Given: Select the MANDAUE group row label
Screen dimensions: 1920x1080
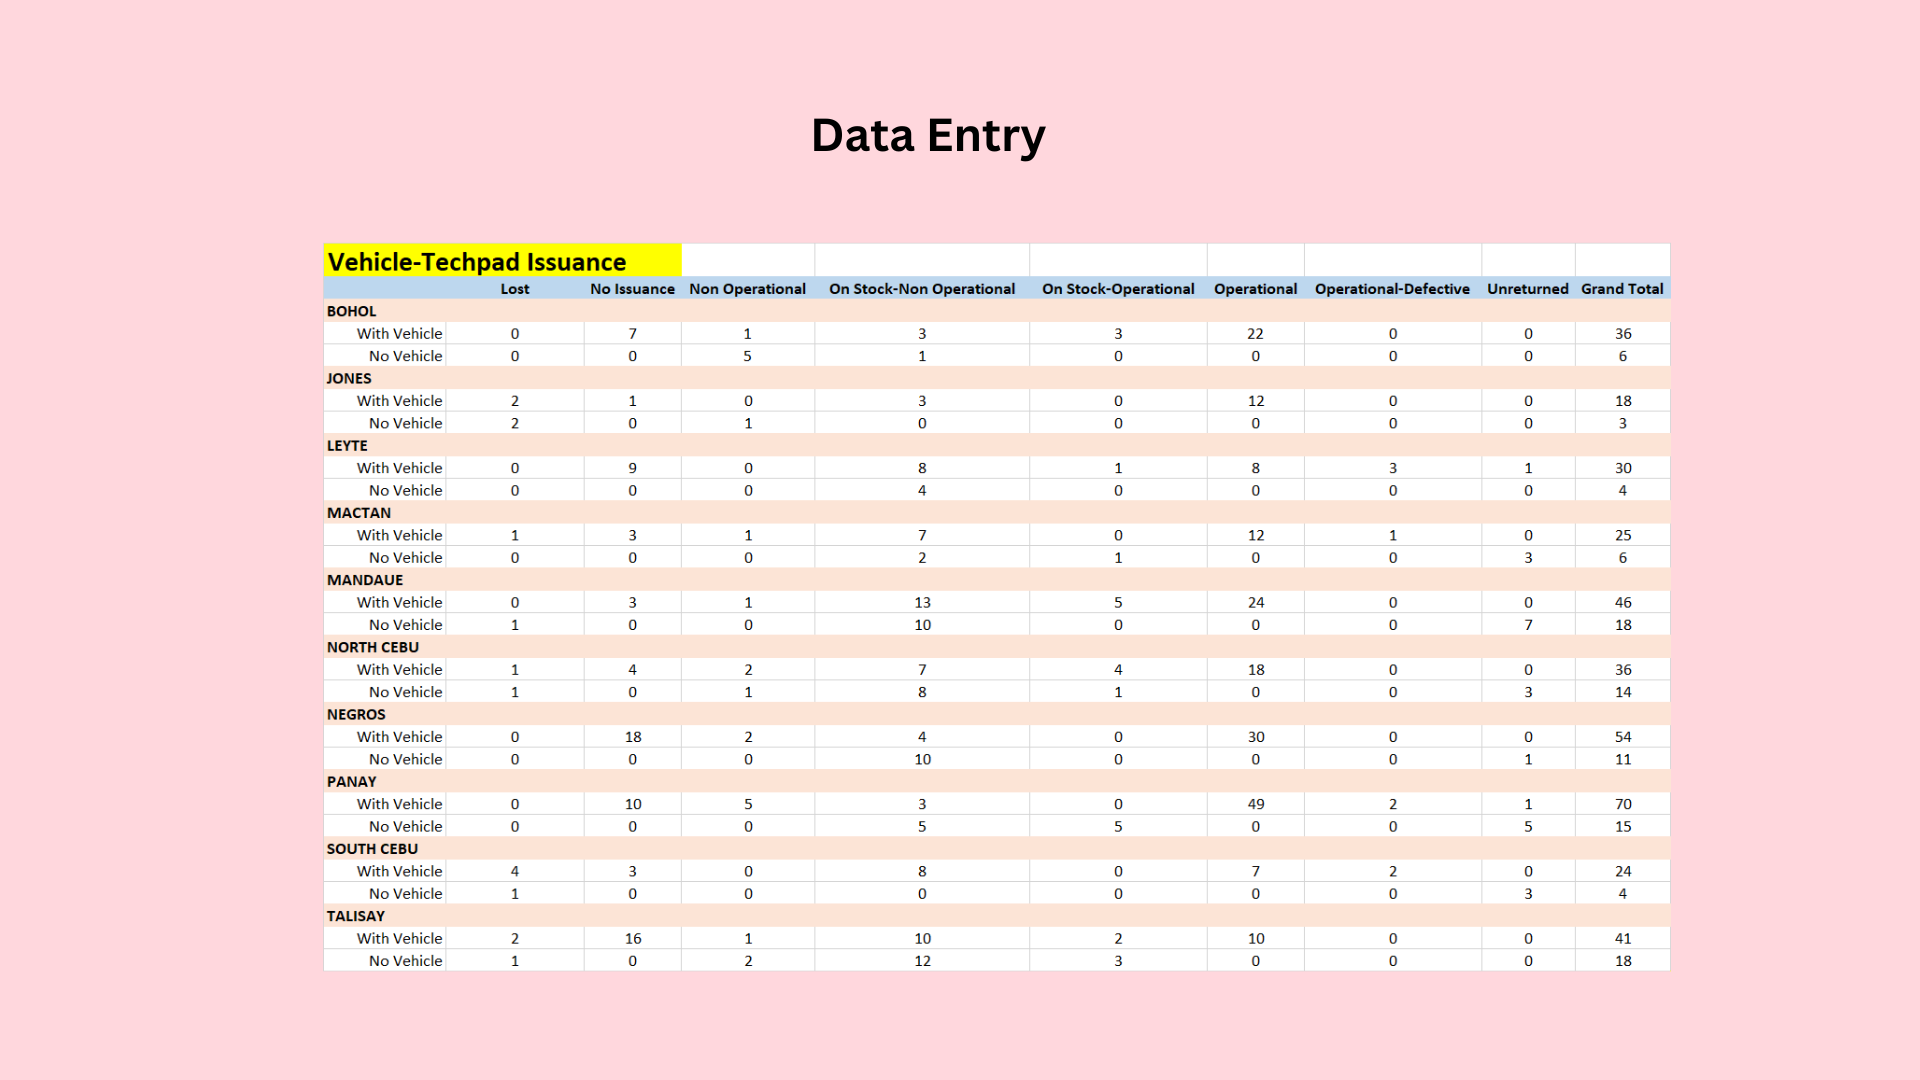Looking at the screenshot, I should 365,580.
